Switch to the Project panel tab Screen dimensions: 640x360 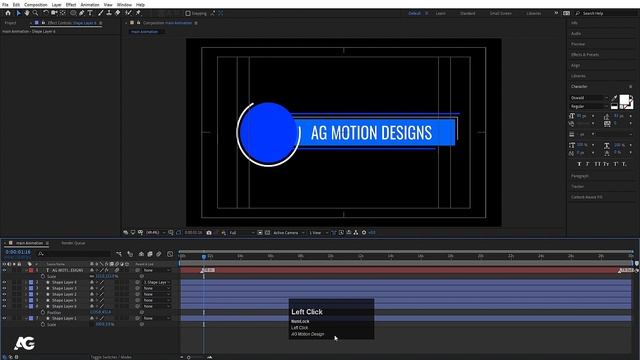[11, 23]
